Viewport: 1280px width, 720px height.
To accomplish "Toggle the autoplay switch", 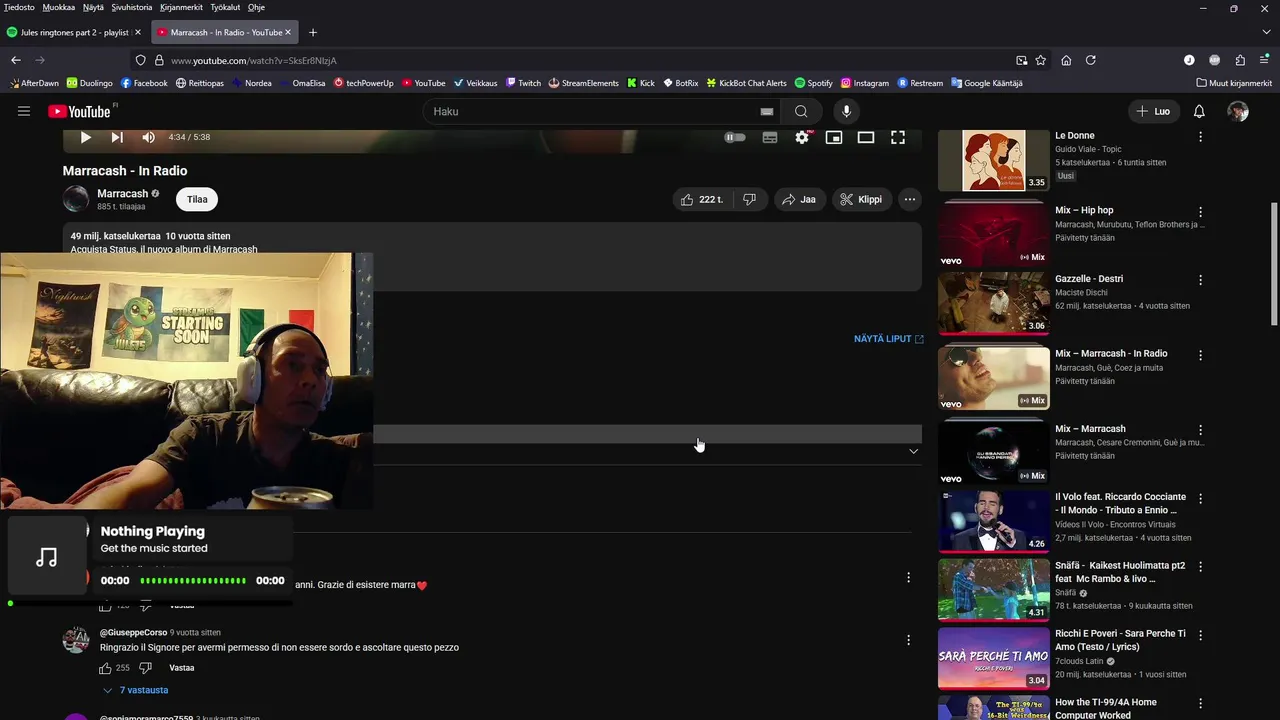I will pos(735,137).
